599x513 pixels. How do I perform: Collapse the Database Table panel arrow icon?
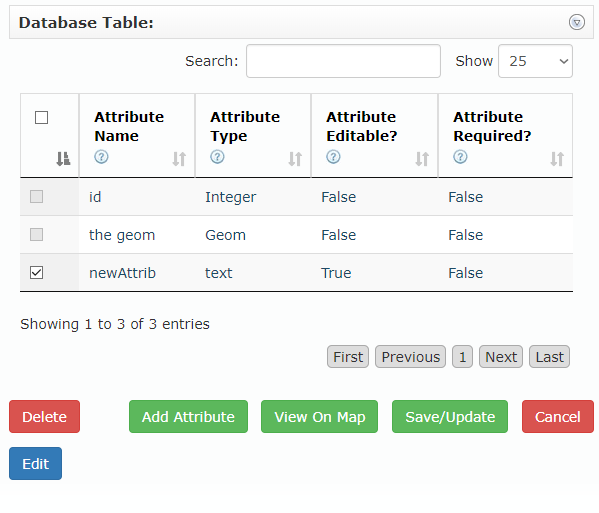pyautogui.click(x=576, y=22)
